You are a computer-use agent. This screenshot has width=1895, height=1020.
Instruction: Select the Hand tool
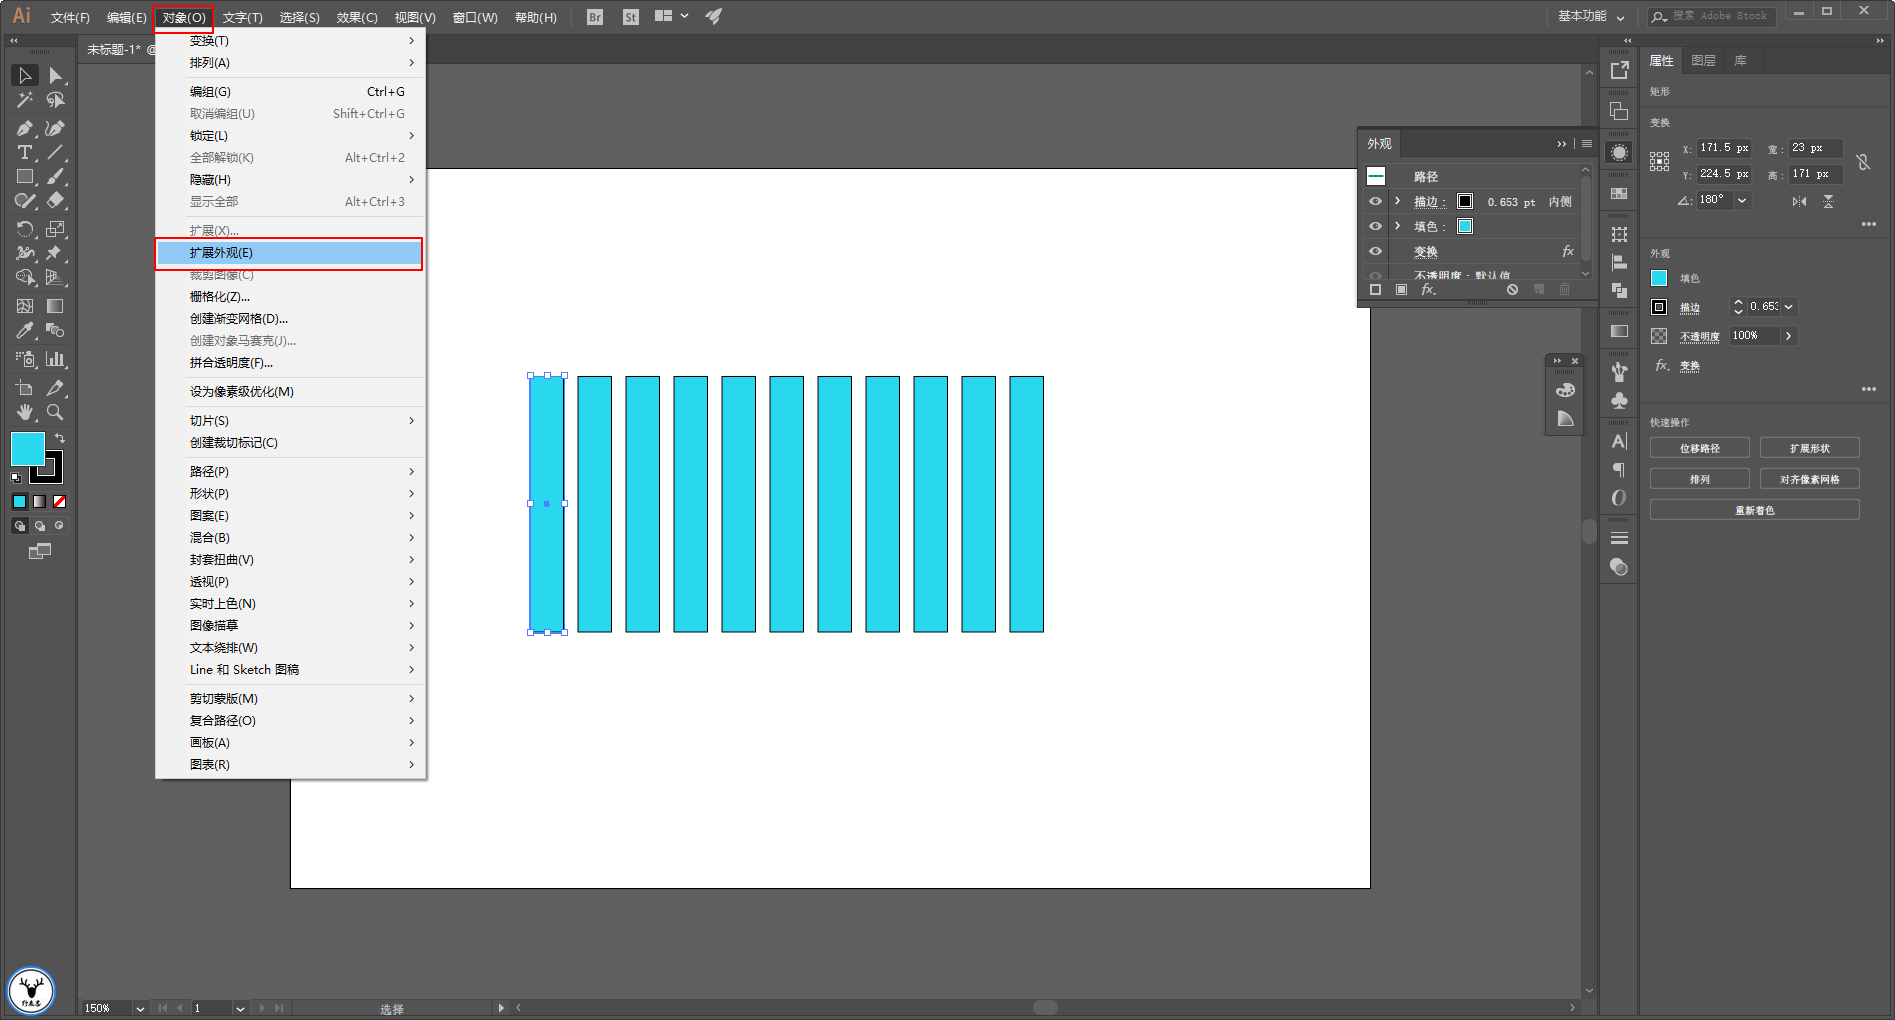[25, 412]
